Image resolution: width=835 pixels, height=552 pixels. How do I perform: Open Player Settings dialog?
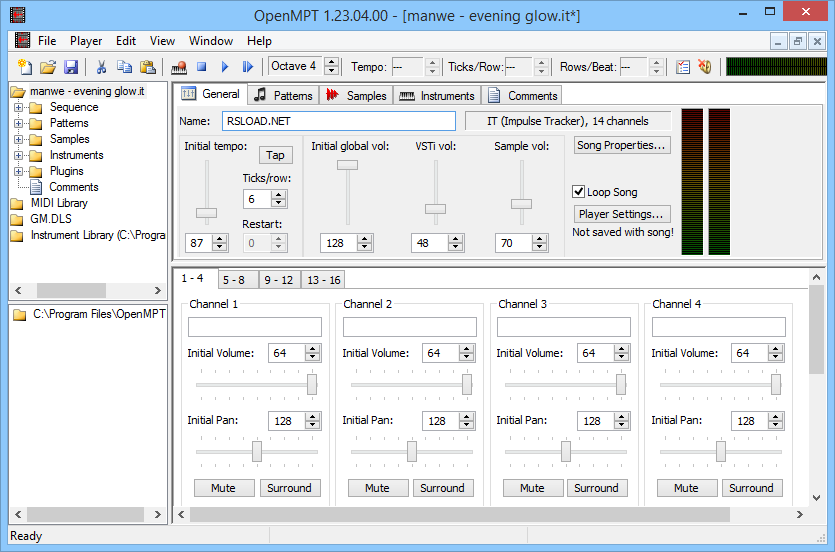pos(621,214)
